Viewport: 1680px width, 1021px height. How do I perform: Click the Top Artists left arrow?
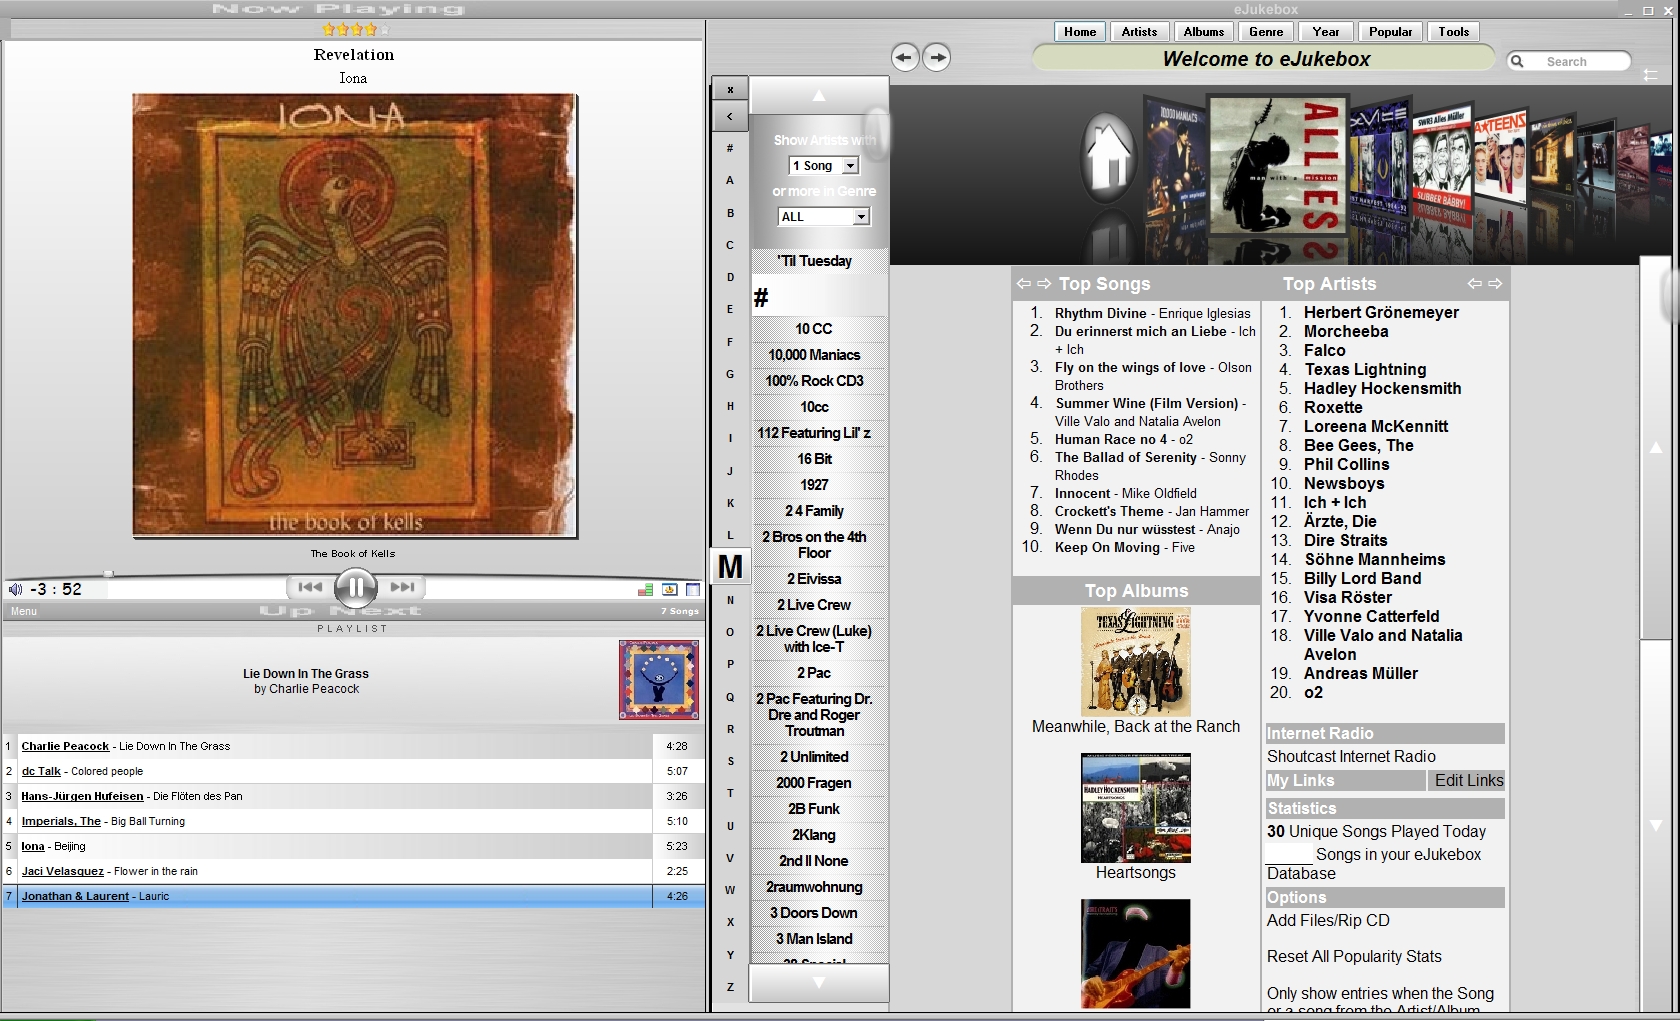(1474, 284)
